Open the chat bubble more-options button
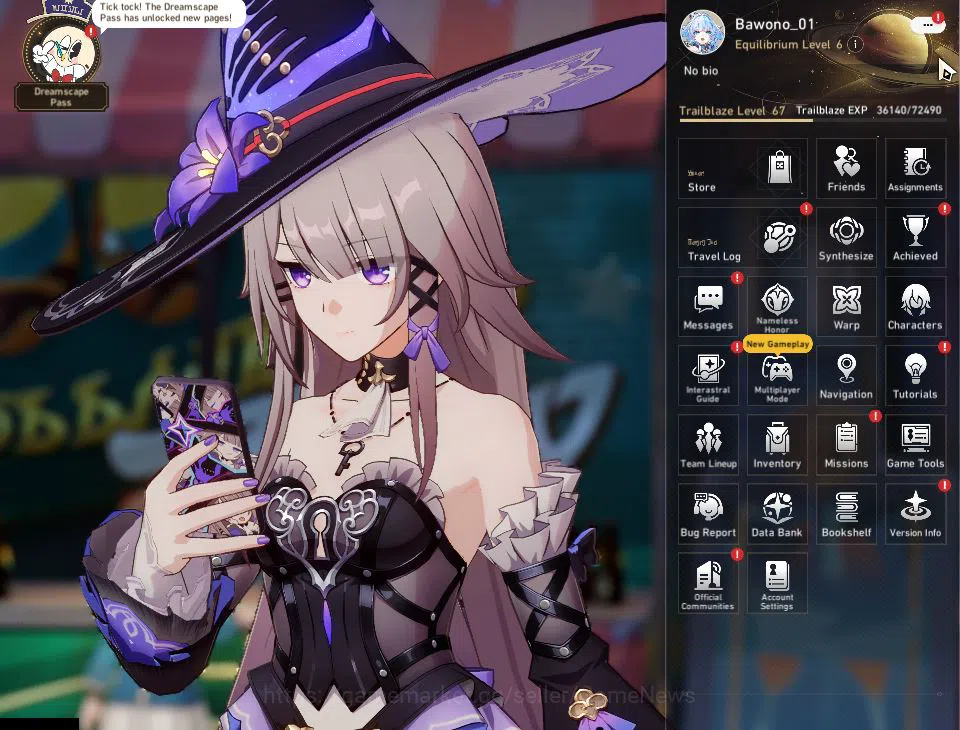This screenshot has width=960, height=730. click(928, 24)
